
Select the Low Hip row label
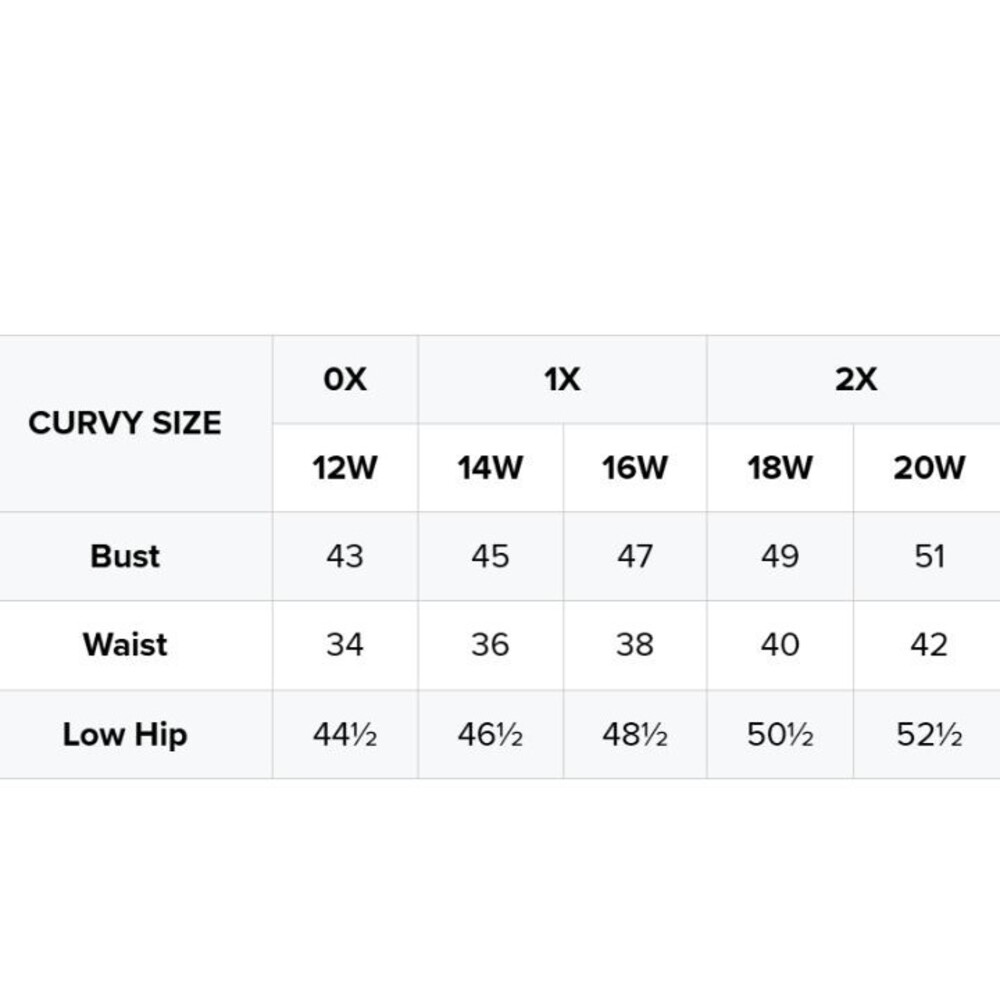pyautogui.click(x=125, y=734)
